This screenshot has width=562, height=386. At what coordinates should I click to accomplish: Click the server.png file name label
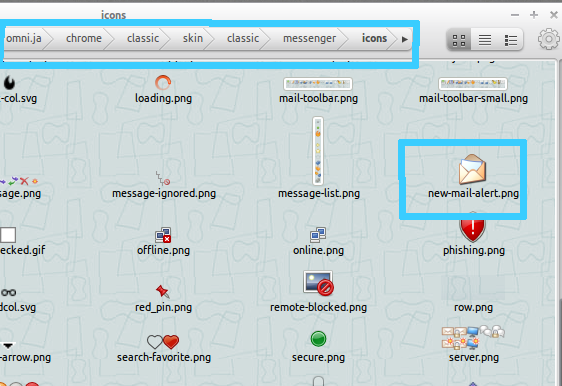click(473, 357)
